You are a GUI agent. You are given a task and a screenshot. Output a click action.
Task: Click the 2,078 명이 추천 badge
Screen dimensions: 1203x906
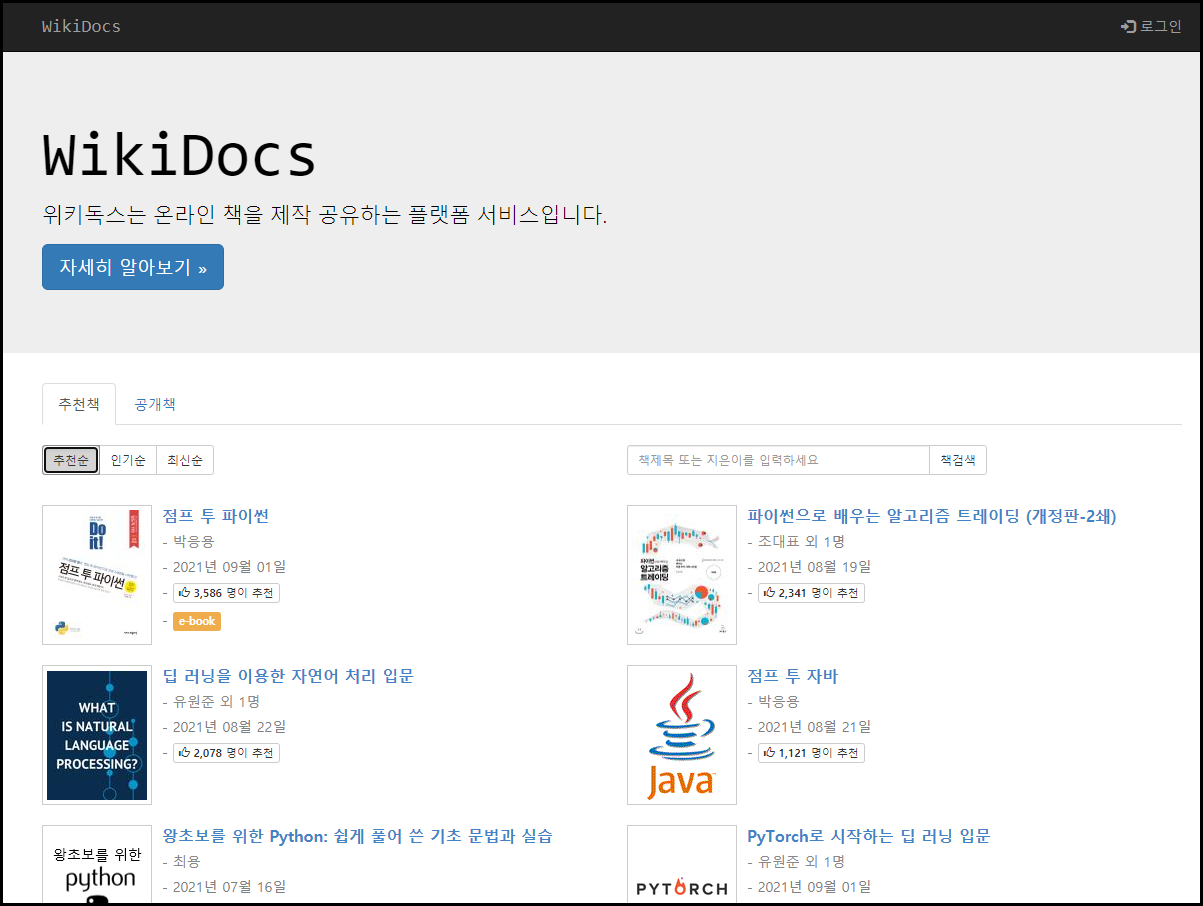[226, 752]
